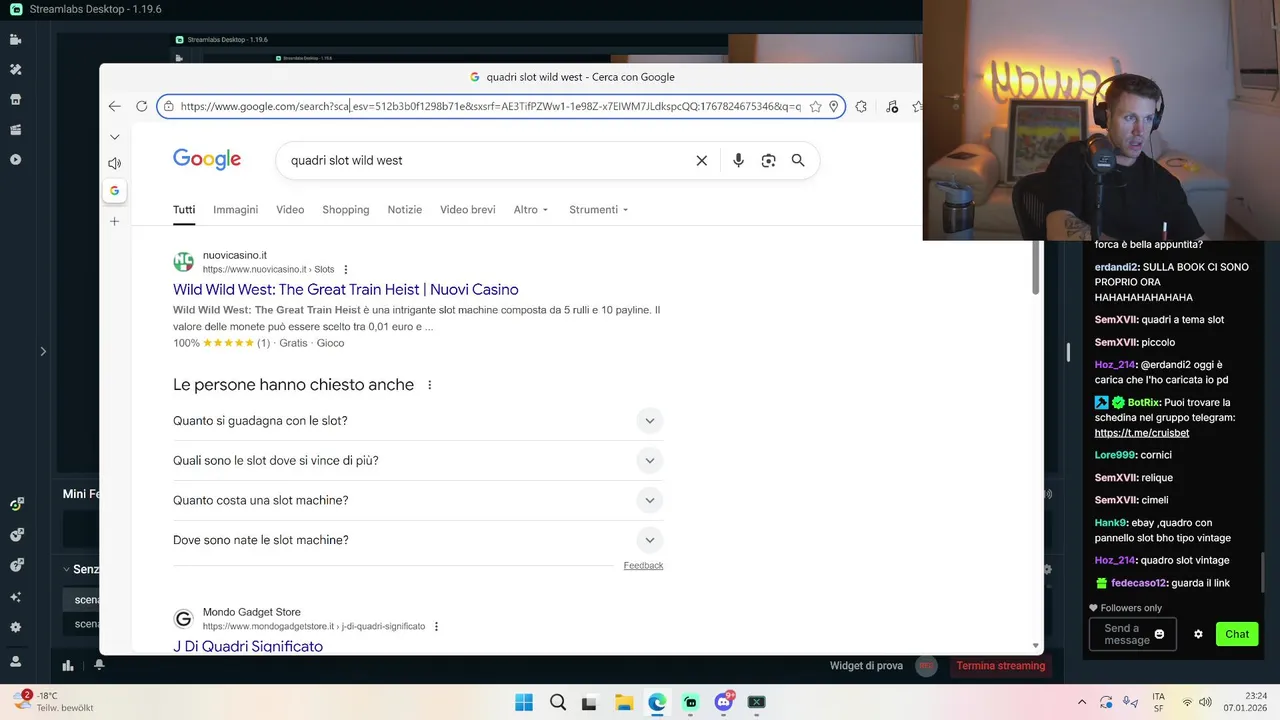Screen dimensions: 1280x720
Task: Open options for nuovicasino.it result
Action: pyautogui.click(x=346, y=270)
